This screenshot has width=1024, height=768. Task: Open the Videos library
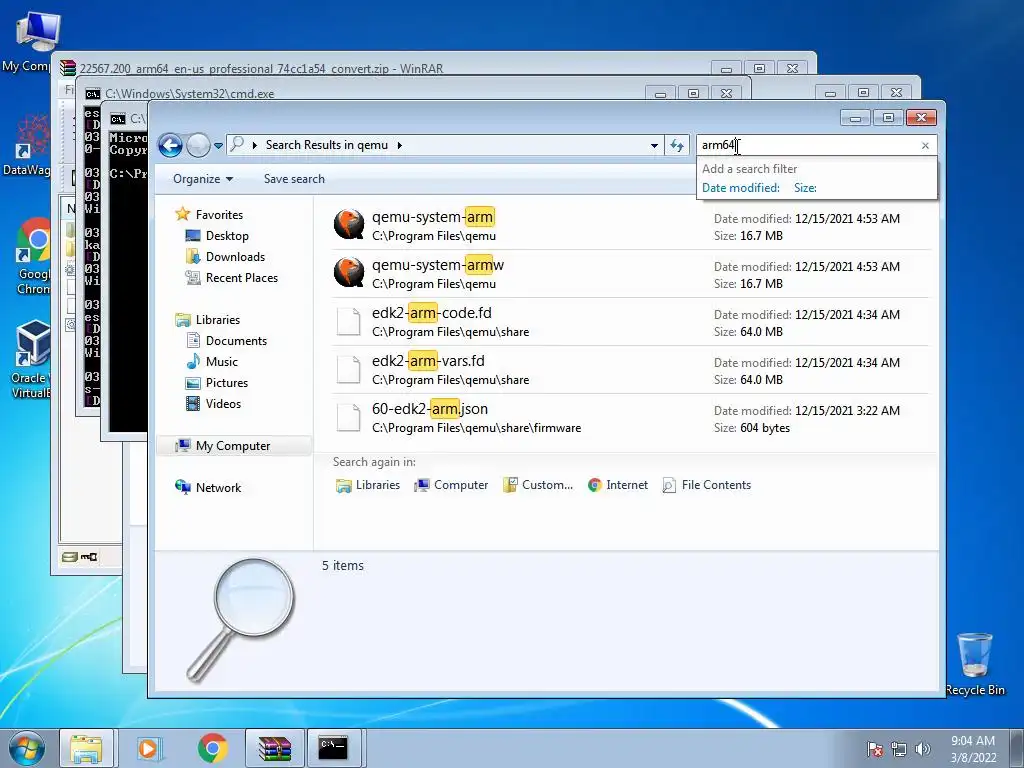click(223, 404)
